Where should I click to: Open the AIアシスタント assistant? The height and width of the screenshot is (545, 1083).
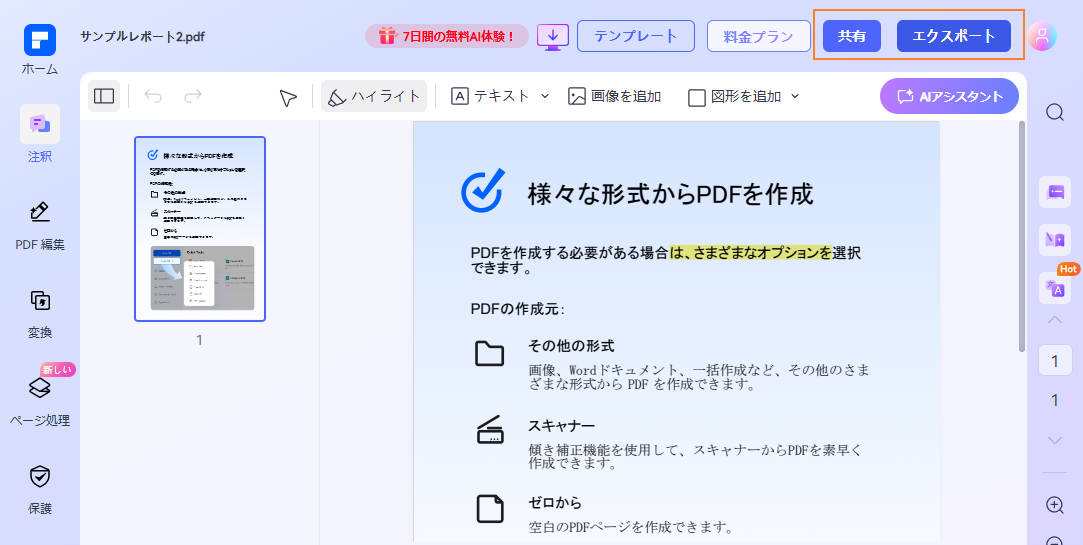point(949,96)
